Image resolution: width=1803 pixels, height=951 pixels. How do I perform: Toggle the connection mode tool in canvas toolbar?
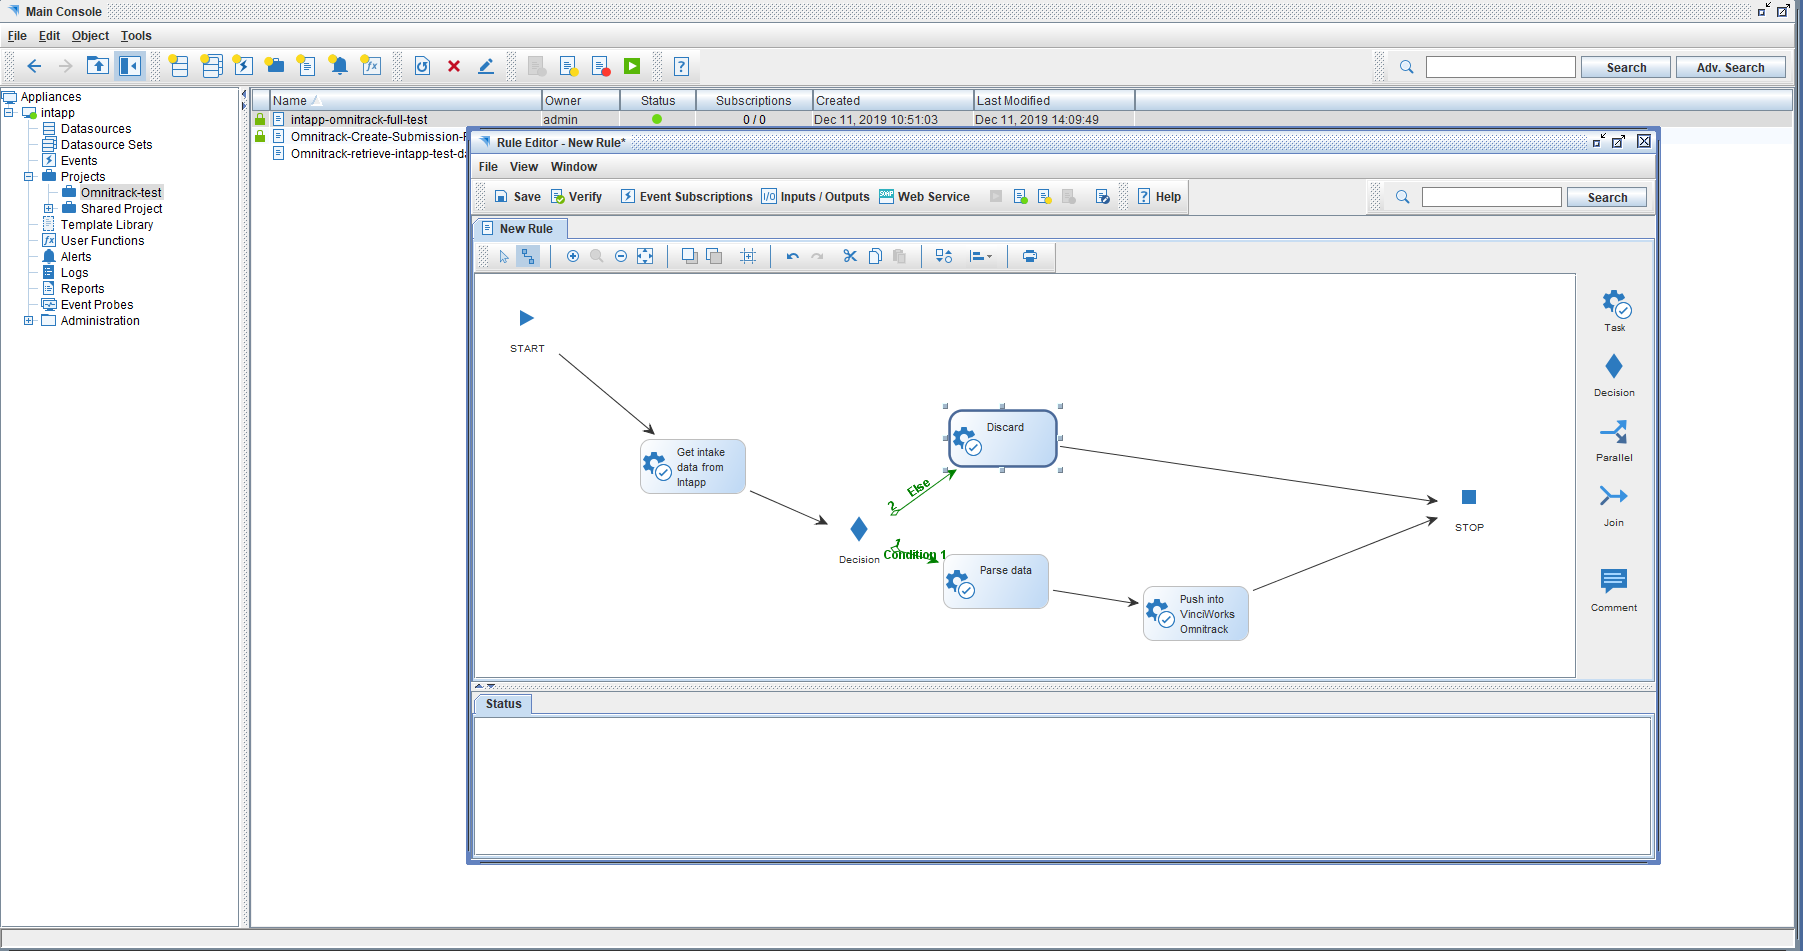tap(528, 256)
